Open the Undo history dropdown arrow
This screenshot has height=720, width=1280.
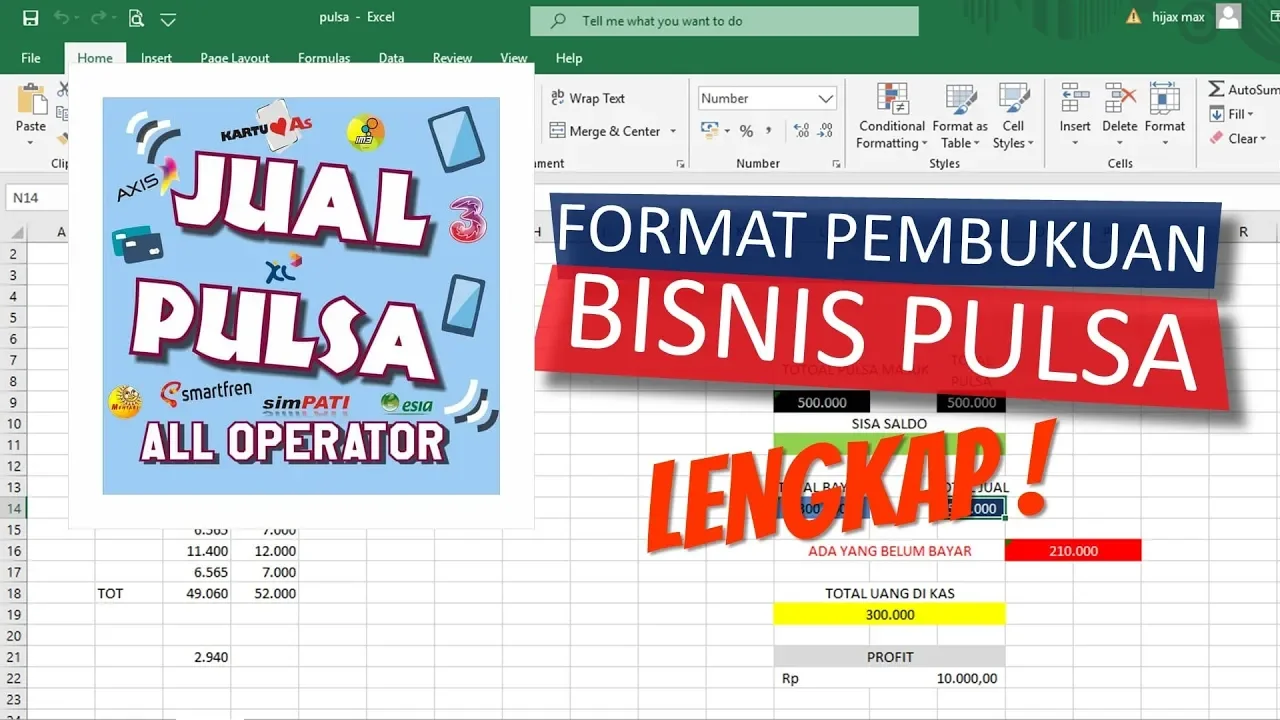tap(79, 18)
